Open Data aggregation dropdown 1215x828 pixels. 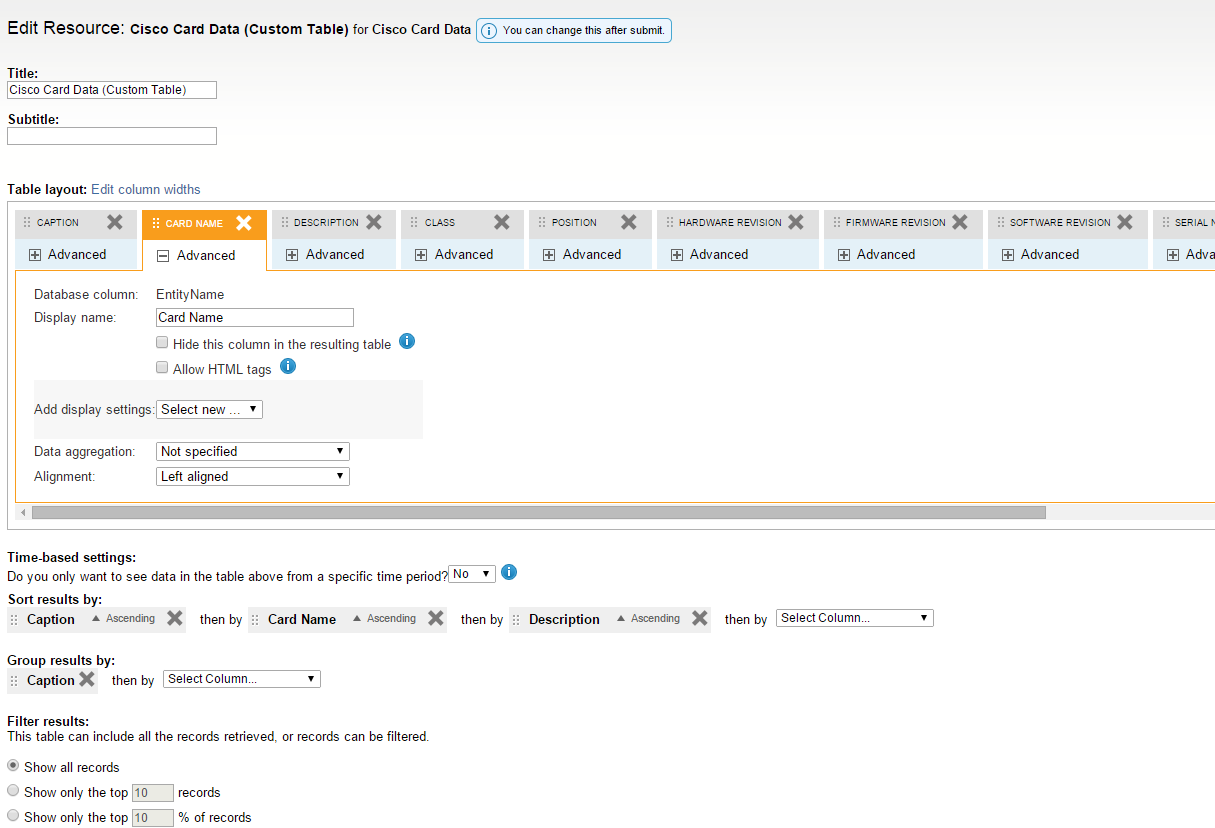pos(253,451)
